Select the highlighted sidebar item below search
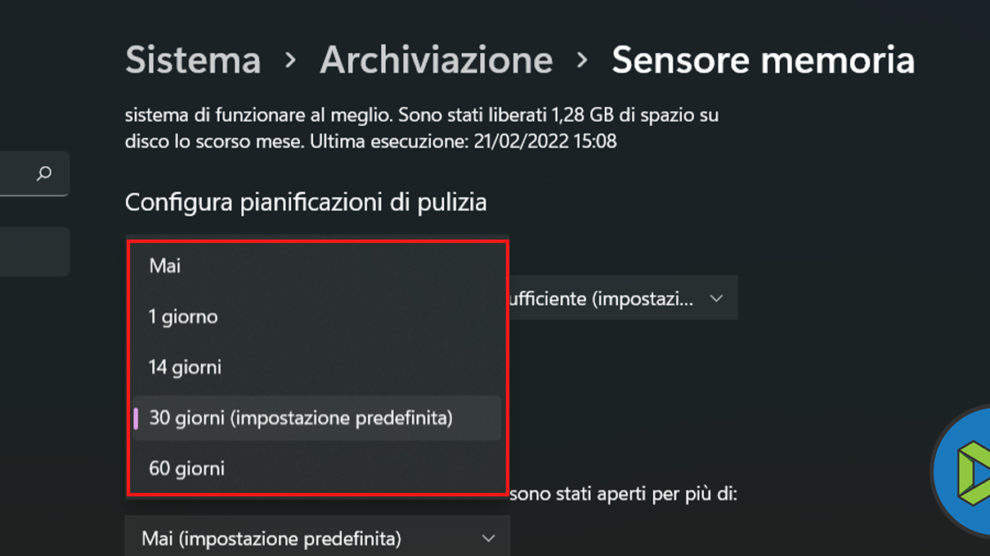 (34, 251)
